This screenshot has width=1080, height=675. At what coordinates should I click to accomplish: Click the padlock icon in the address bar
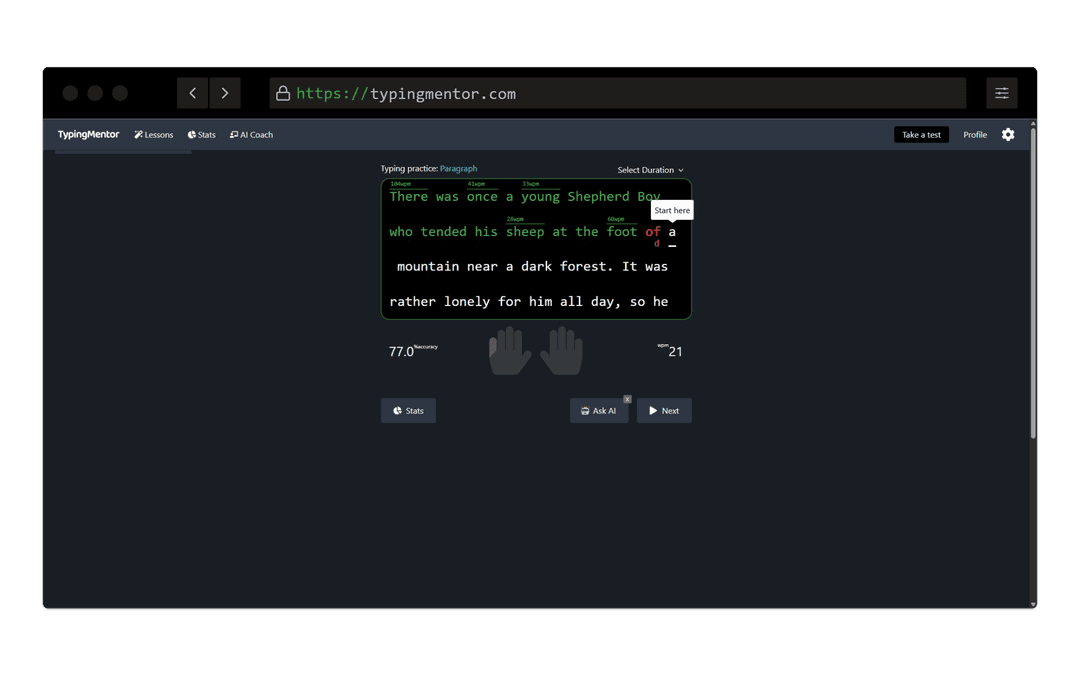pos(283,93)
